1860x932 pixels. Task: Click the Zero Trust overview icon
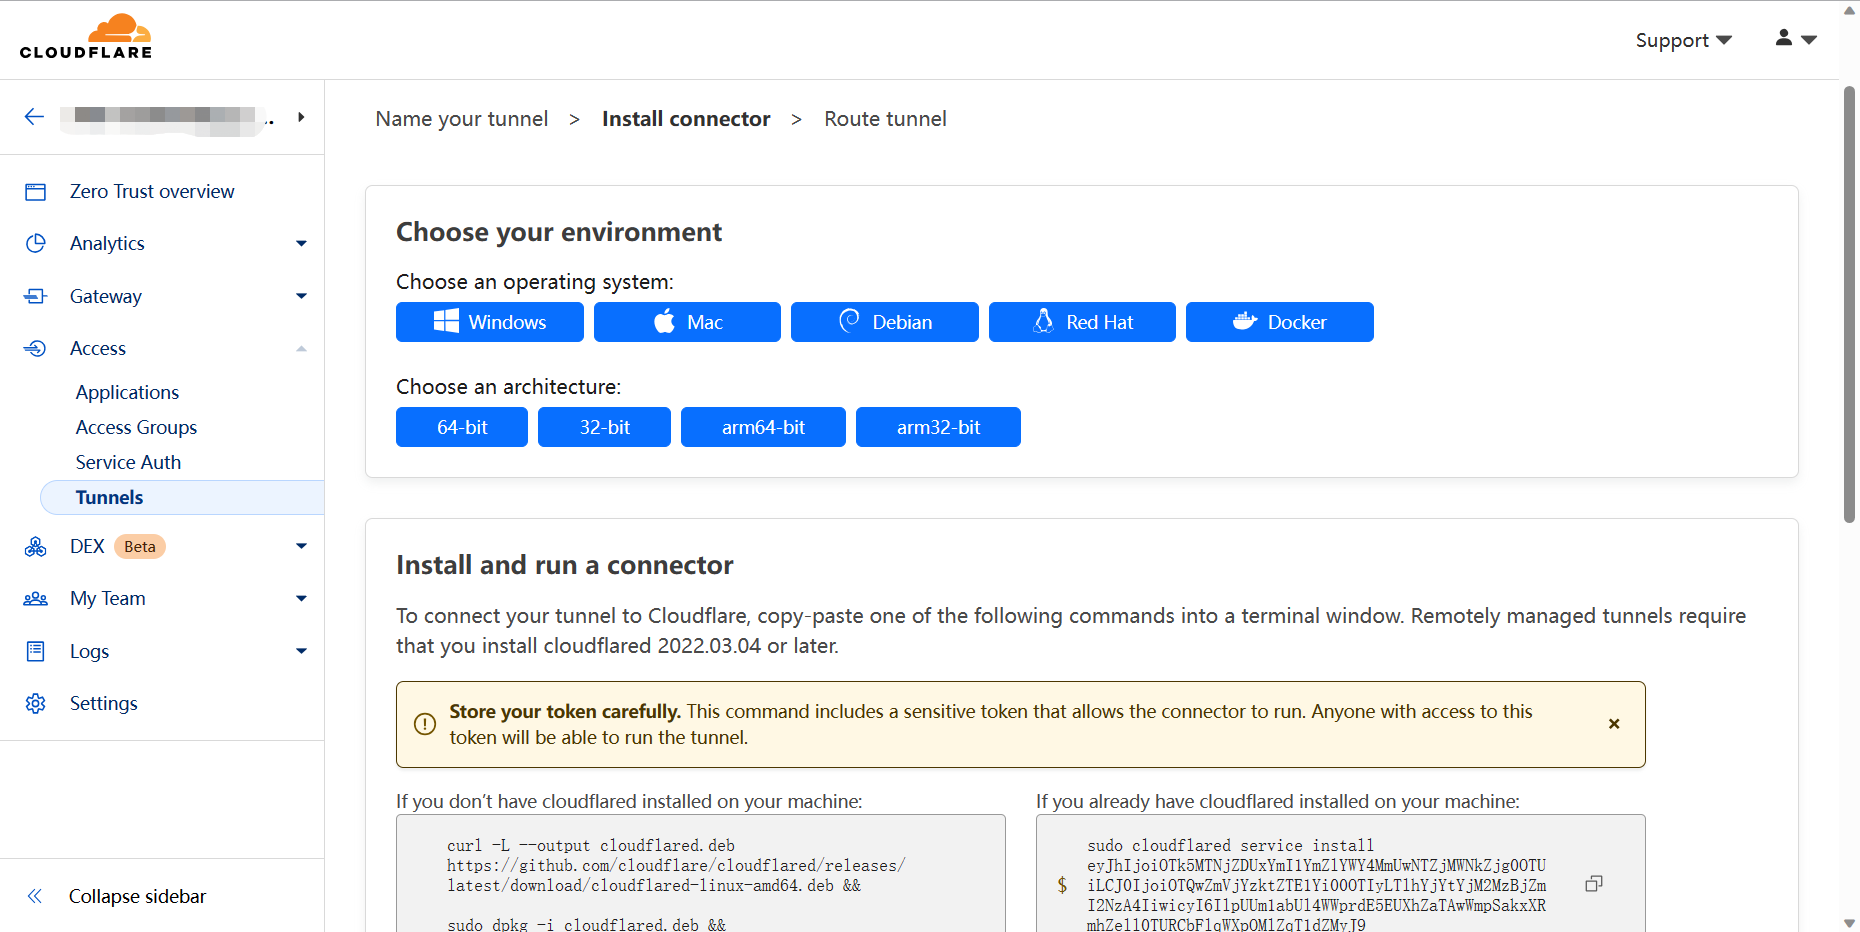[36, 191]
